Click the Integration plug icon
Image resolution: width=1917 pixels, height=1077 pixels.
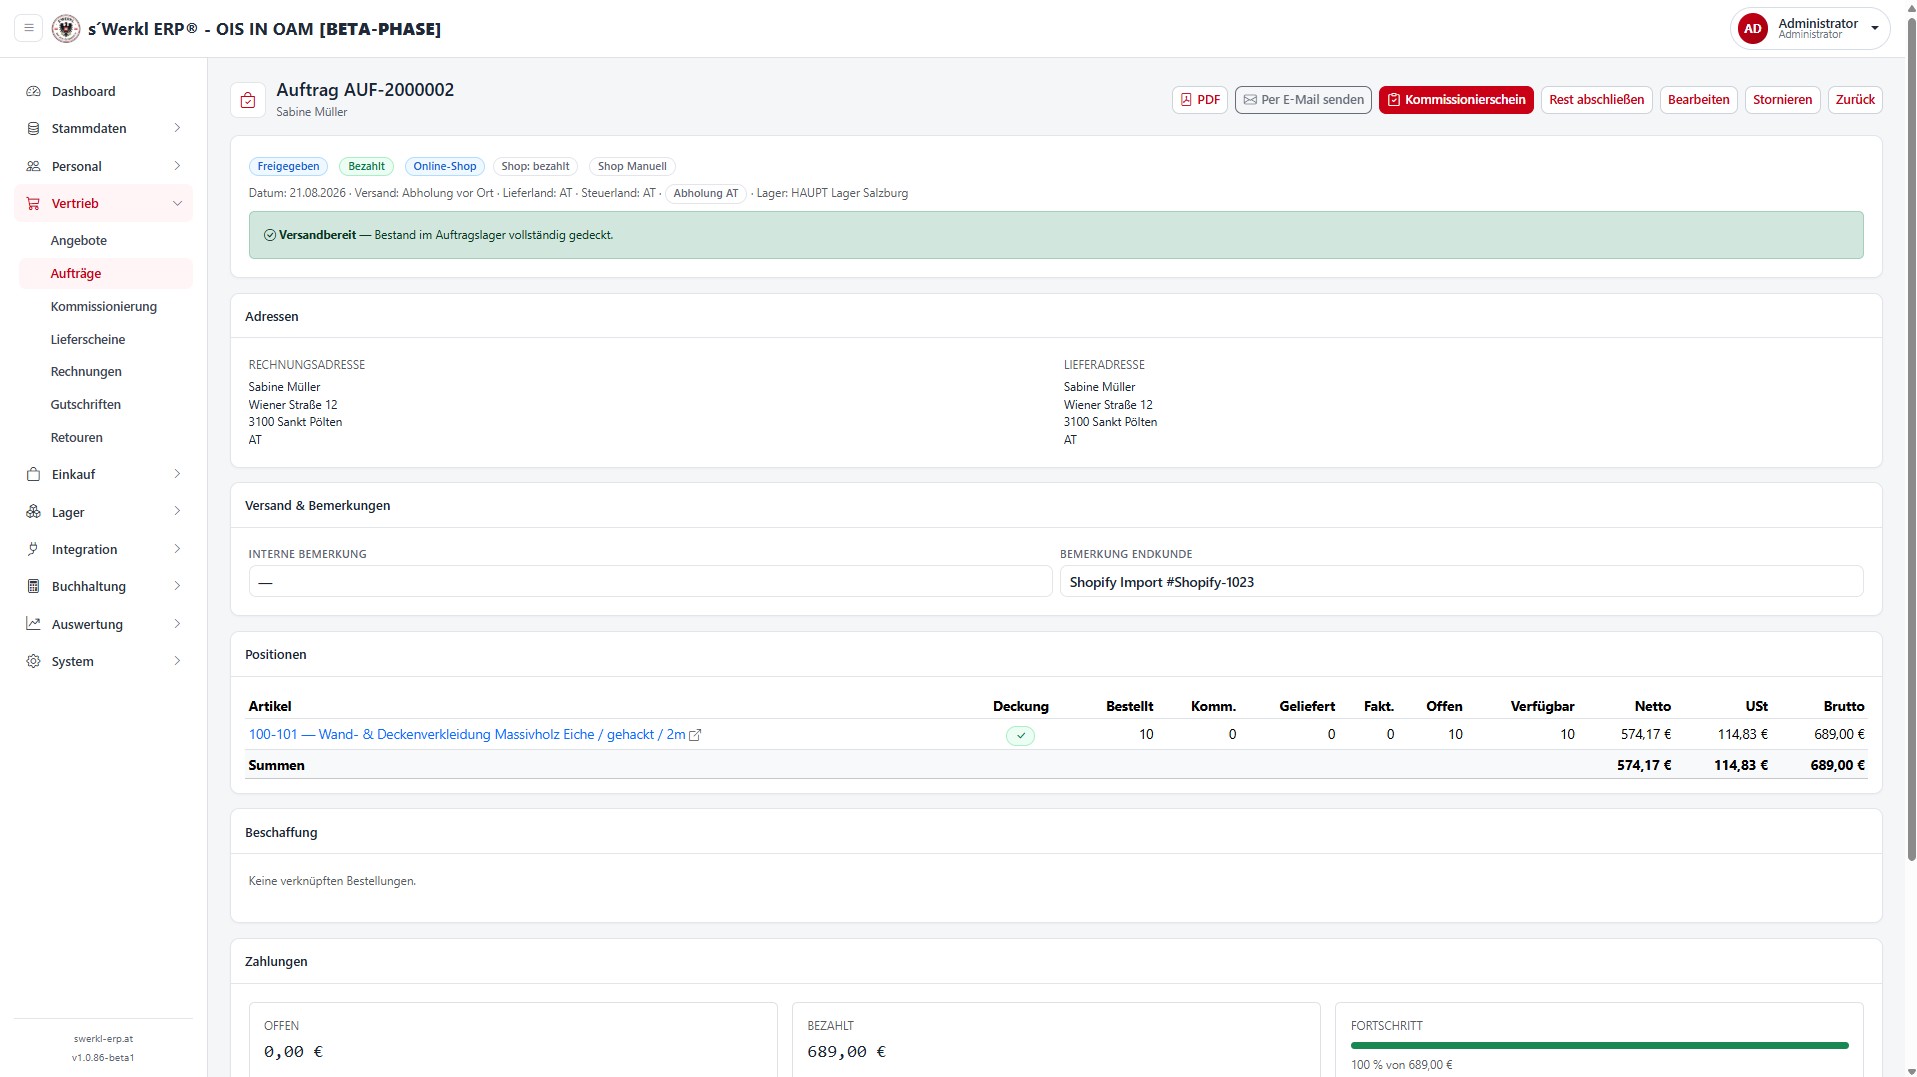point(33,549)
